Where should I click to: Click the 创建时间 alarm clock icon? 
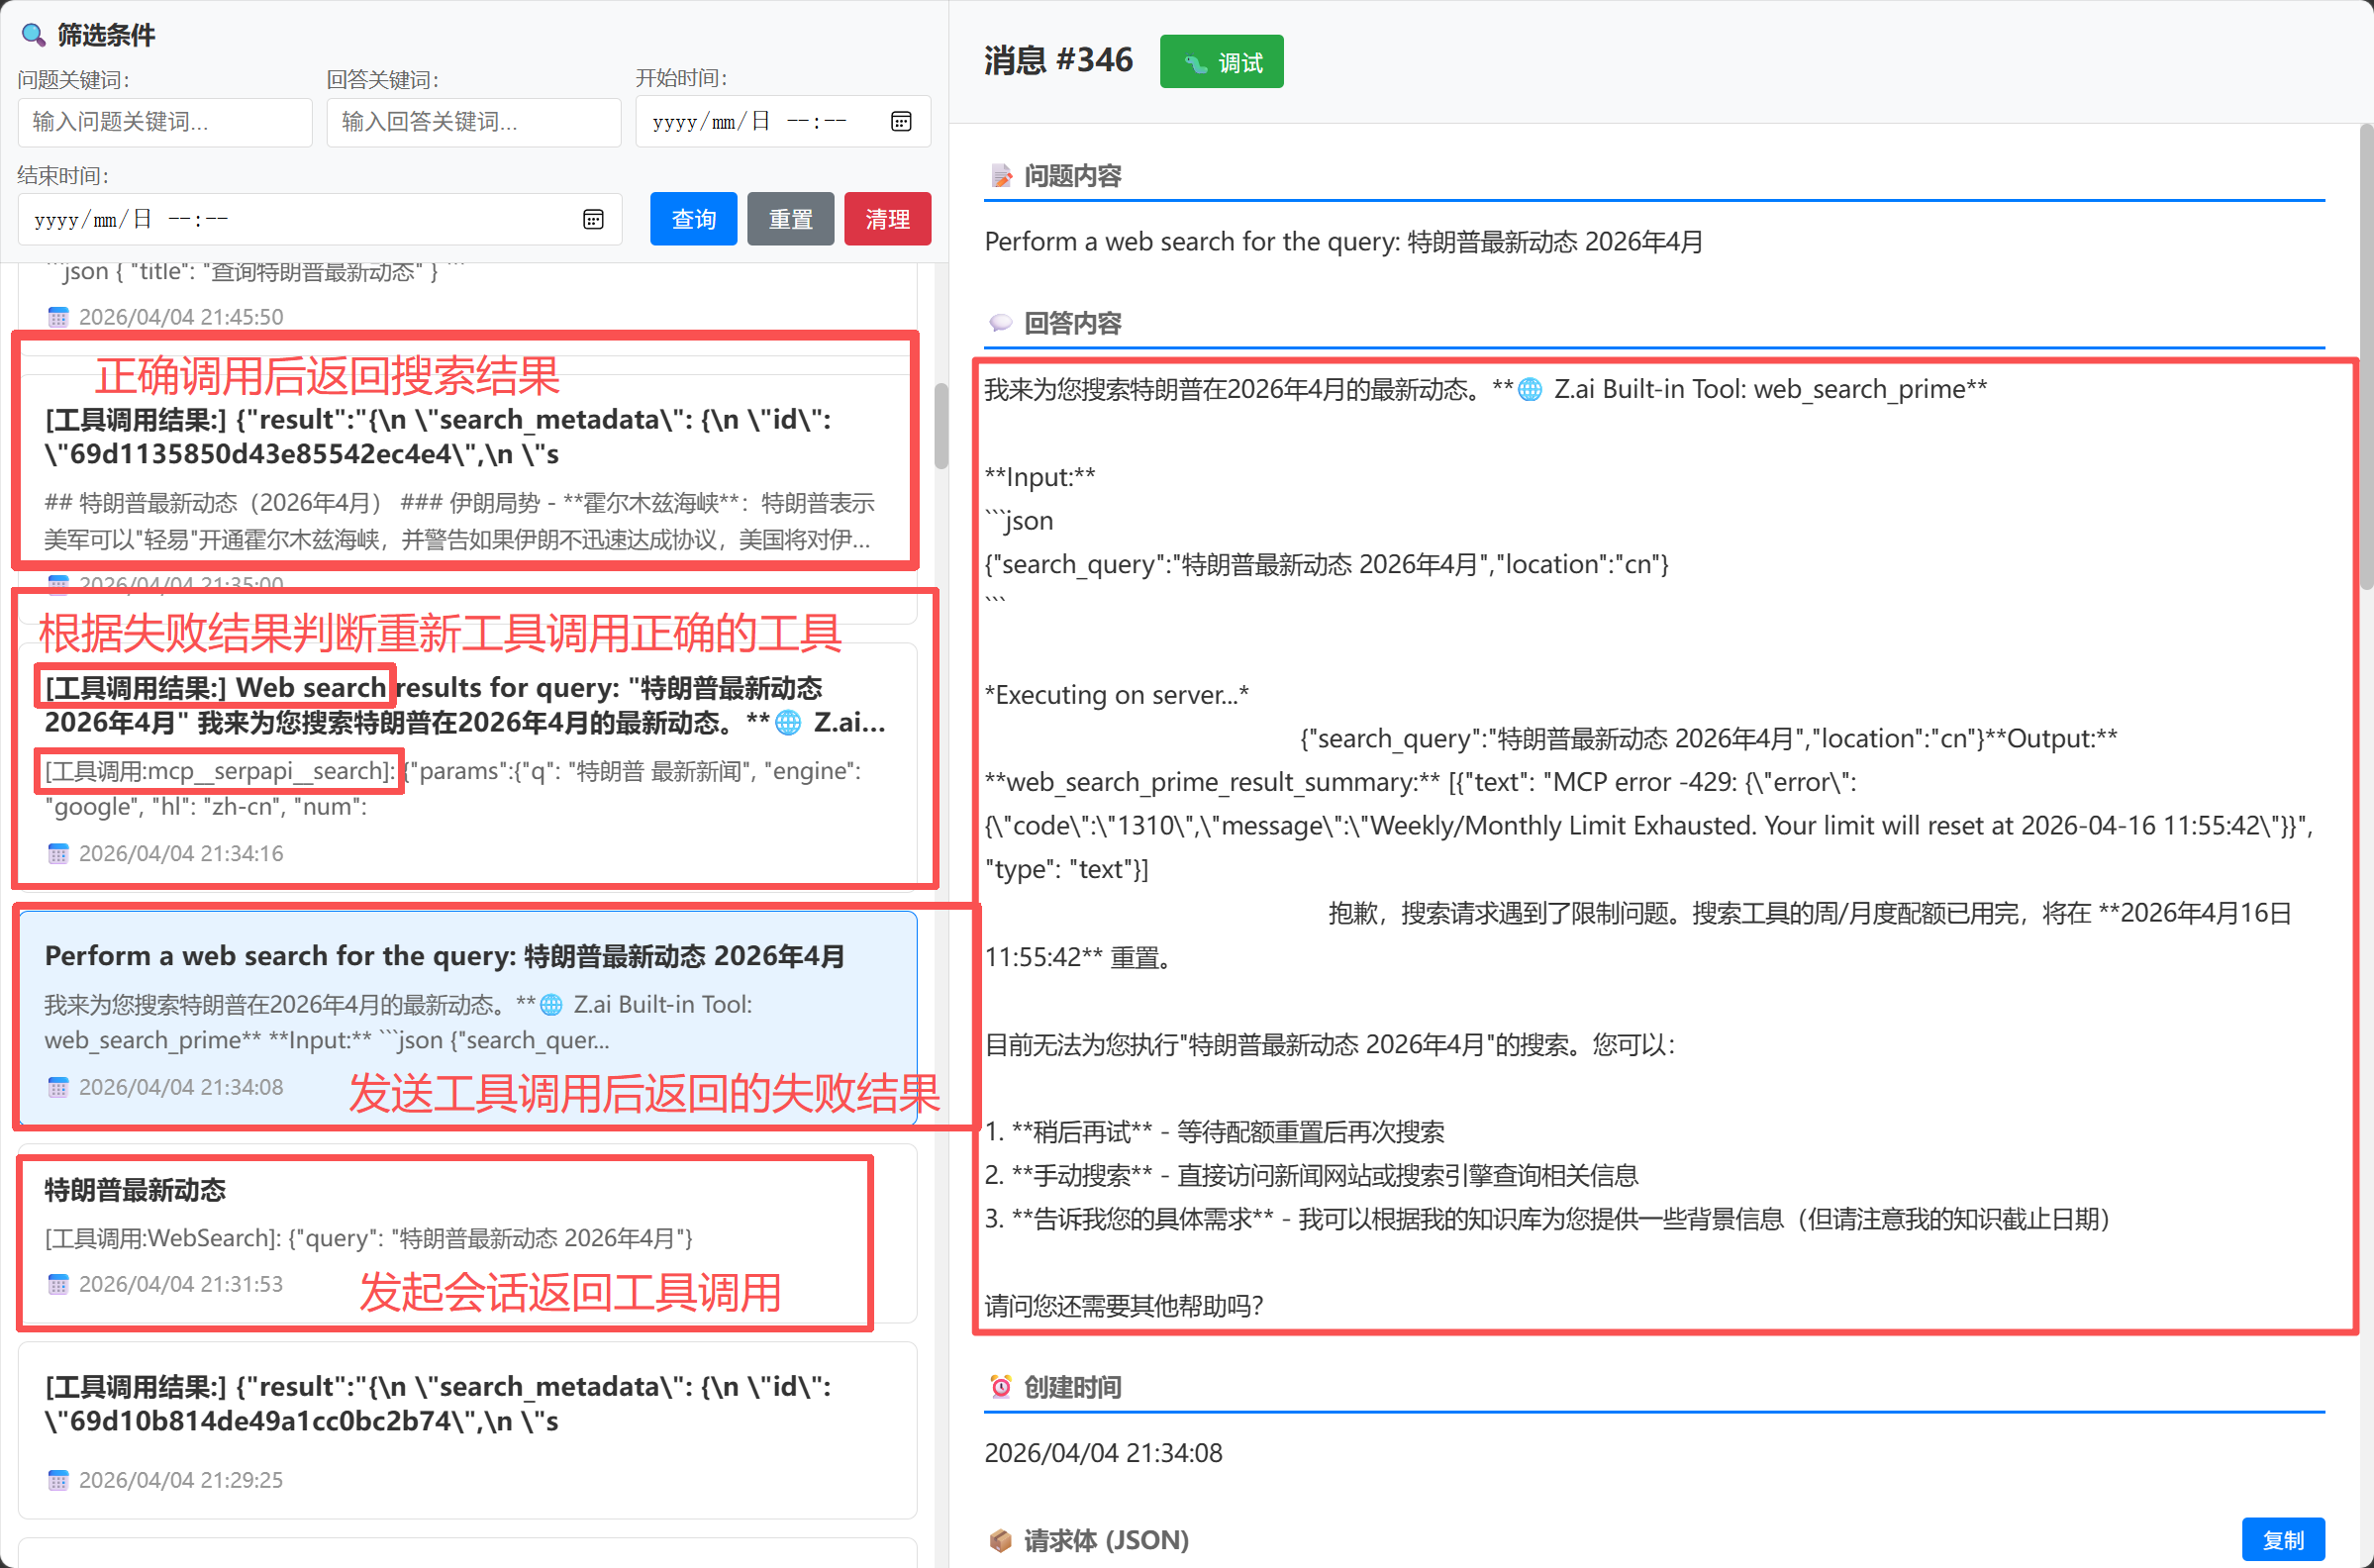tap(1000, 1386)
